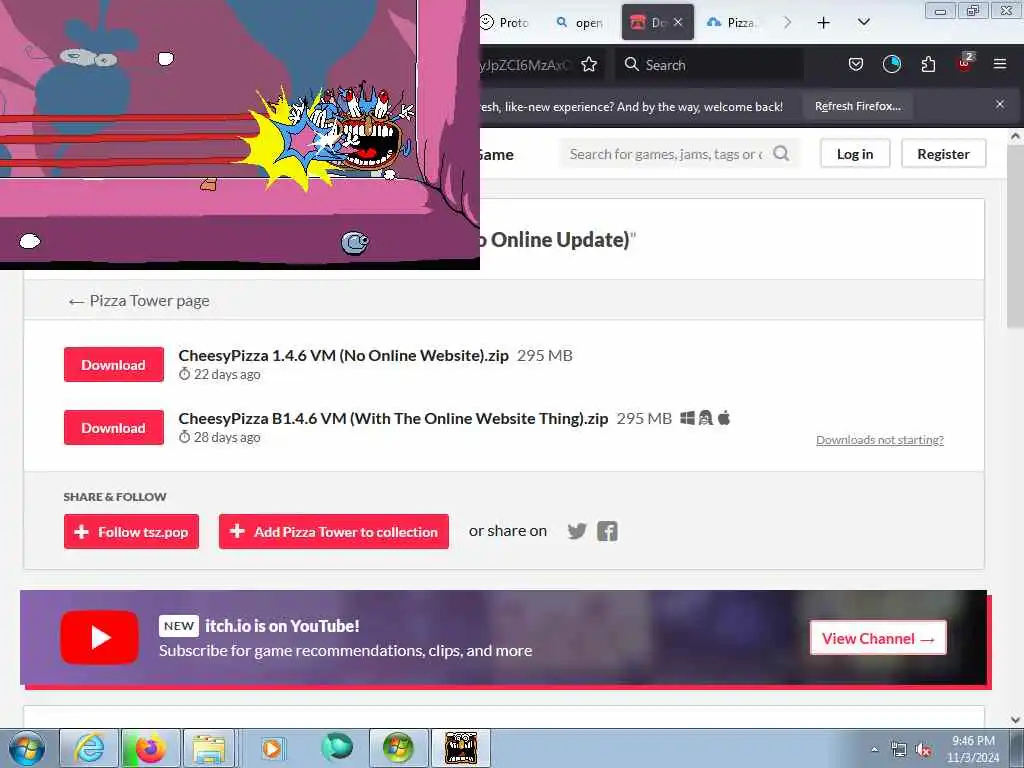Open Windows Media Player from taskbar
The width and height of the screenshot is (1024, 768).
272,748
